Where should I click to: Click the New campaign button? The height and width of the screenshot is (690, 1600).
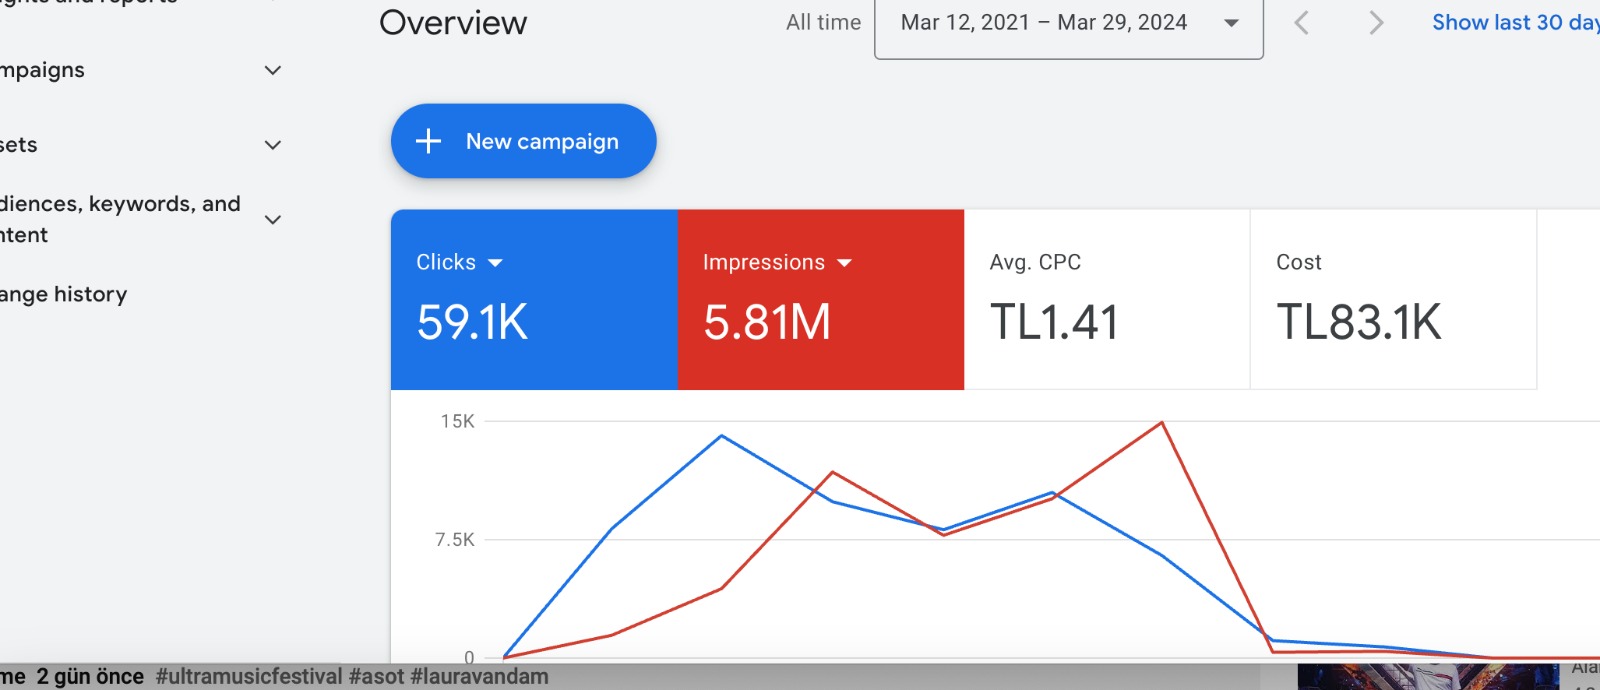click(x=523, y=141)
